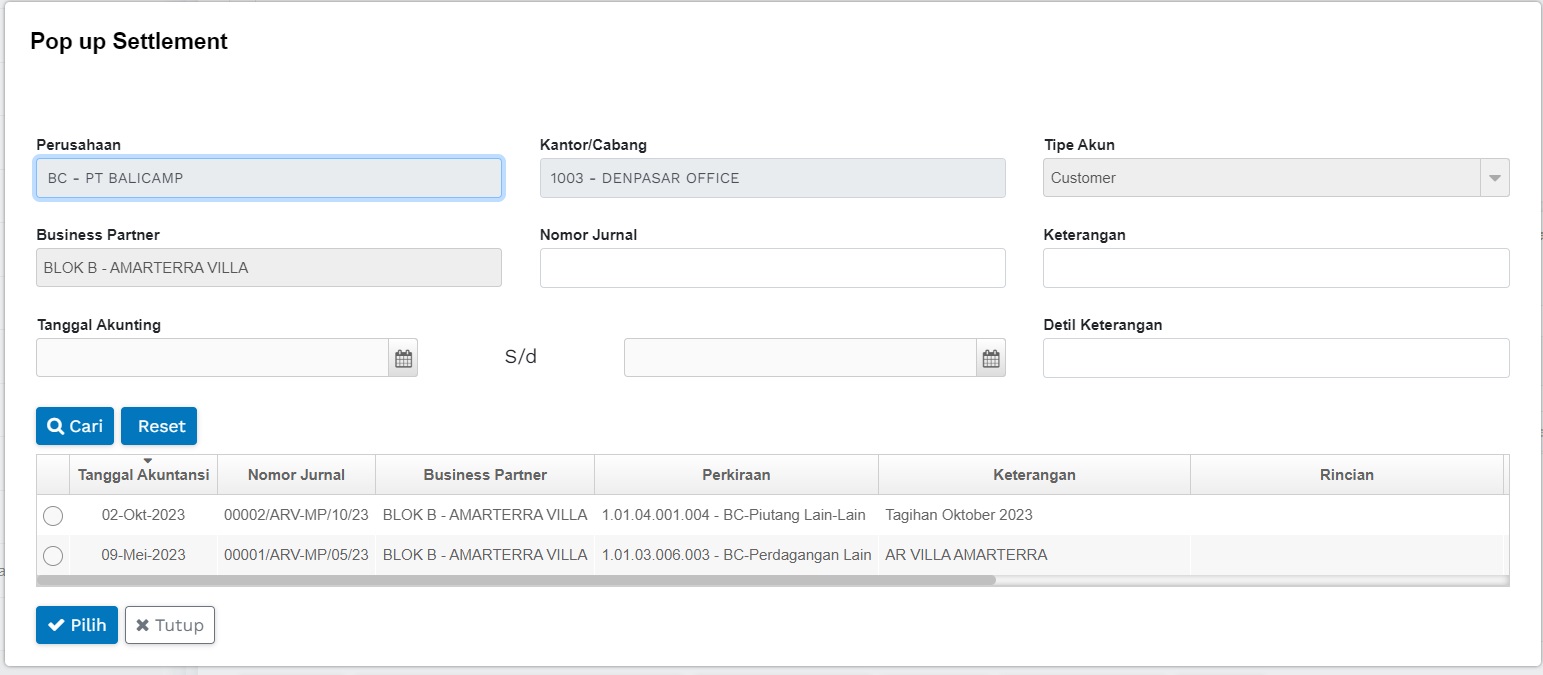The height and width of the screenshot is (675, 1543).
Task: Select the radio button for 02-Okt-2023 row
Action: coord(53,516)
